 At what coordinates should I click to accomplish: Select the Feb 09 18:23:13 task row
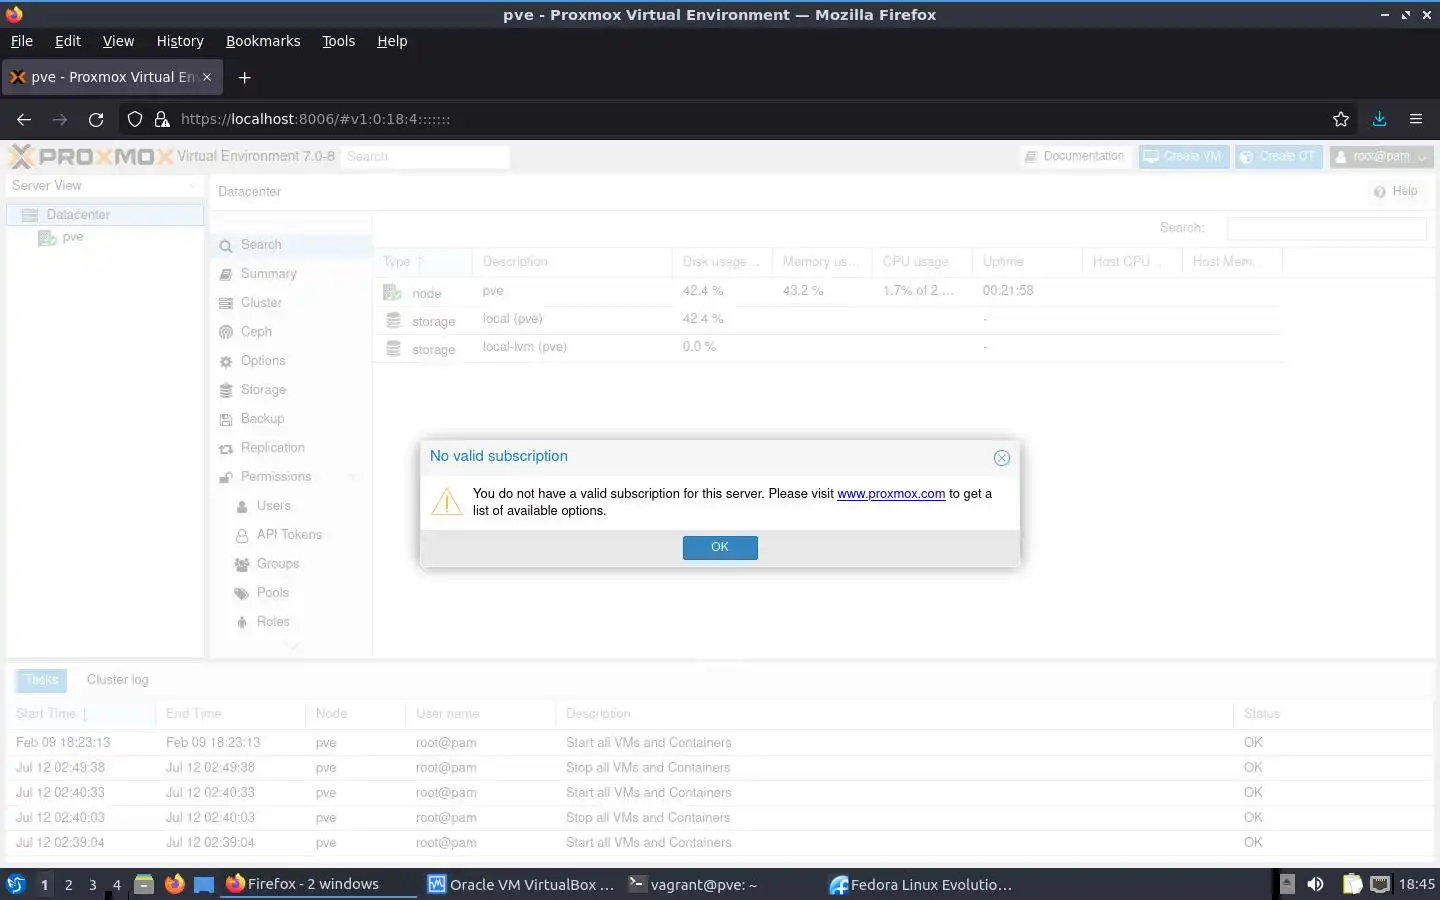coord(720,743)
